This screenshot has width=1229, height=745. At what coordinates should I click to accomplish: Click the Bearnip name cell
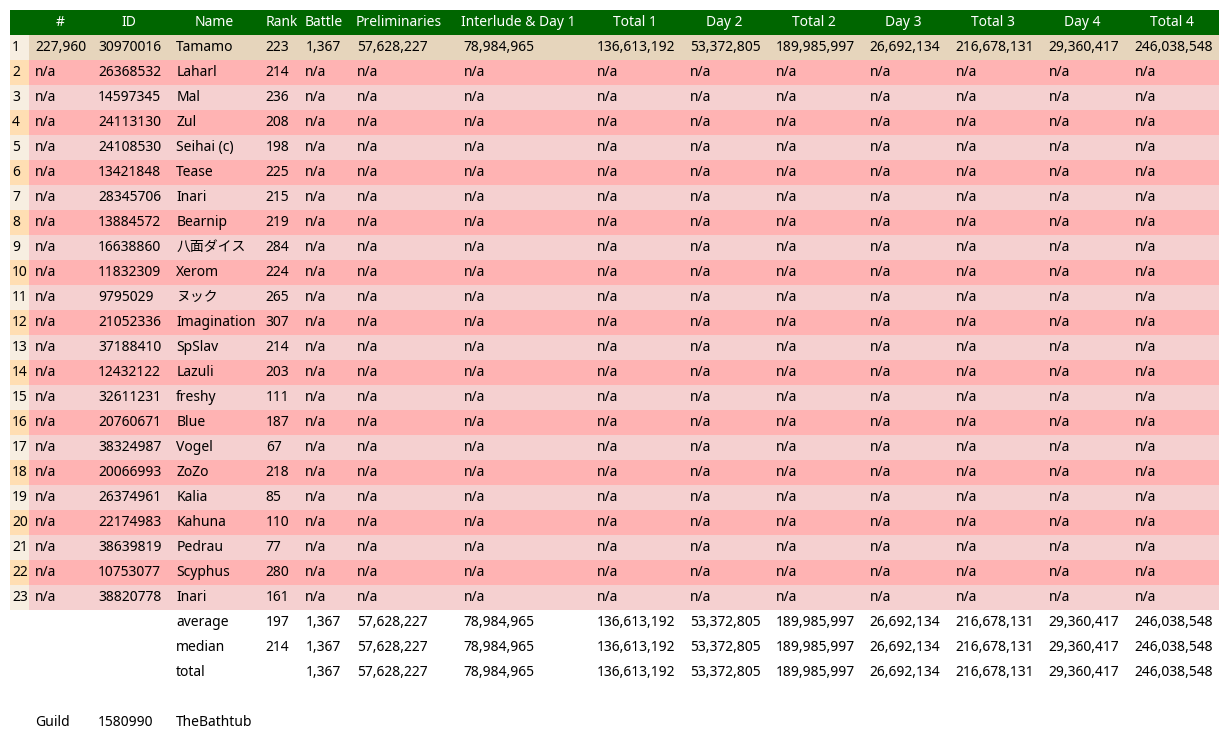pos(201,221)
